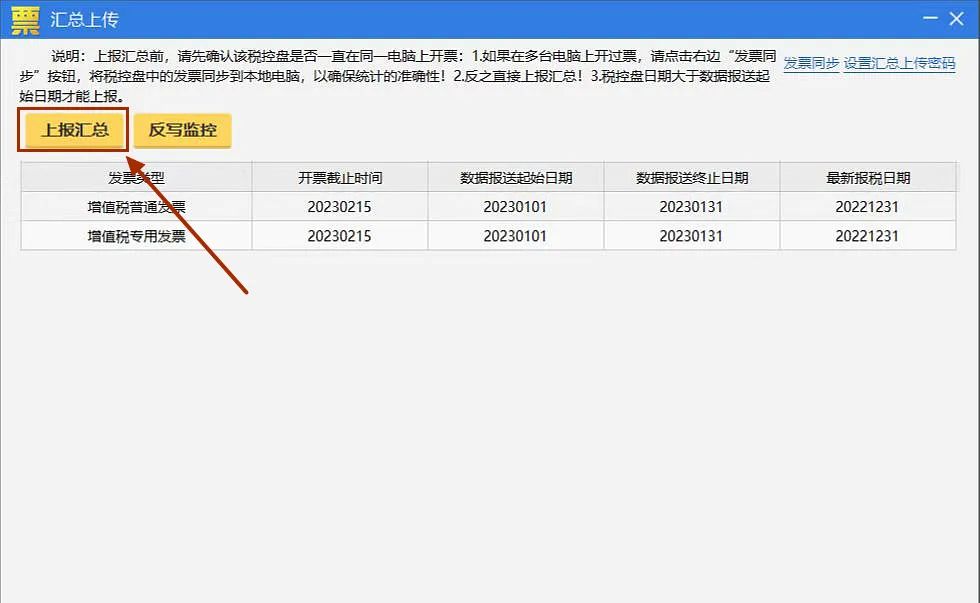Select the 数据报送起始日期 column header
The width and height of the screenshot is (980, 603).
pos(516,177)
